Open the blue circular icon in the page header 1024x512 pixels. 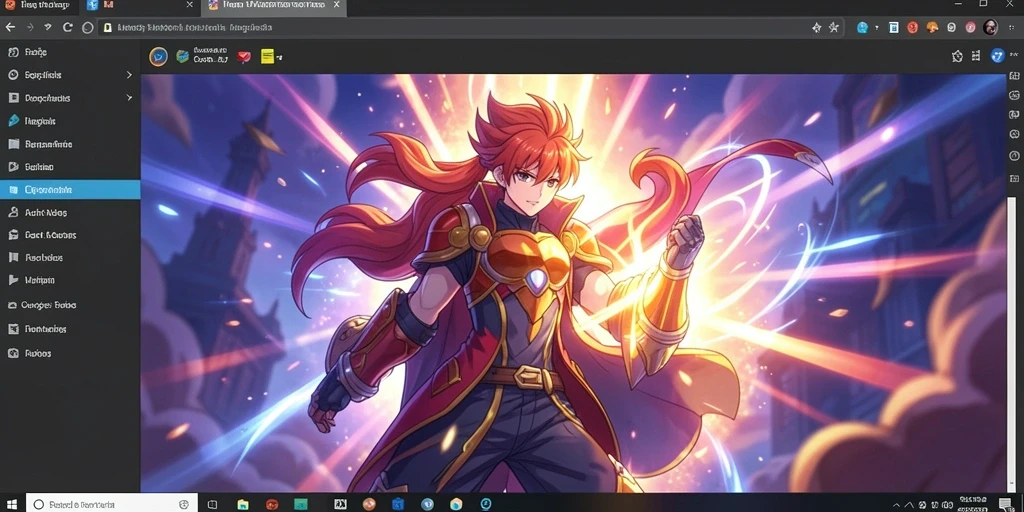point(158,57)
